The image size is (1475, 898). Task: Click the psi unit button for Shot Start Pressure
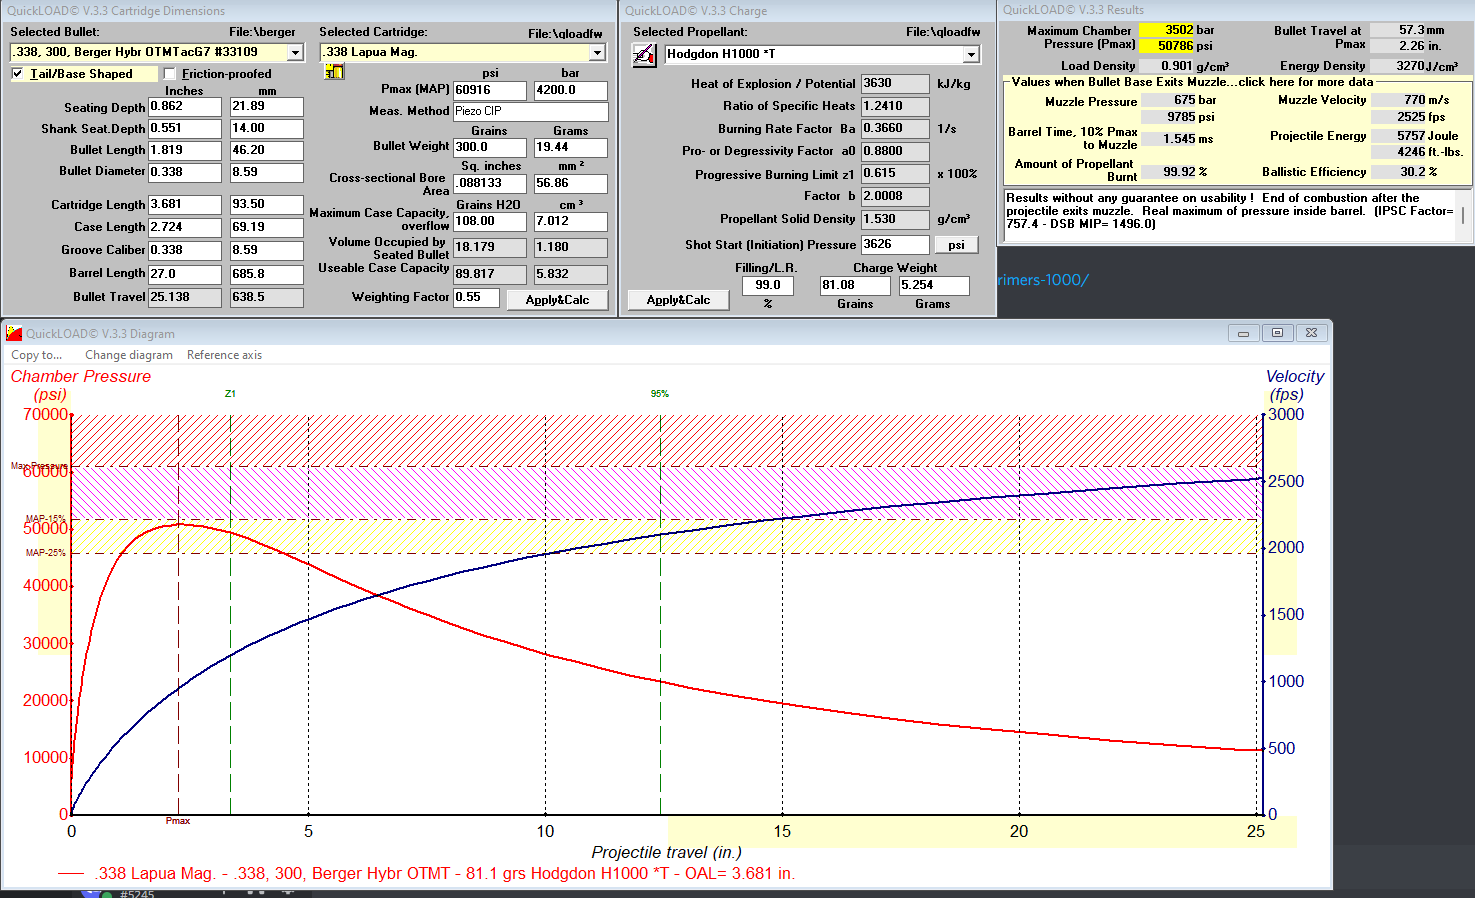tap(956, 245)
